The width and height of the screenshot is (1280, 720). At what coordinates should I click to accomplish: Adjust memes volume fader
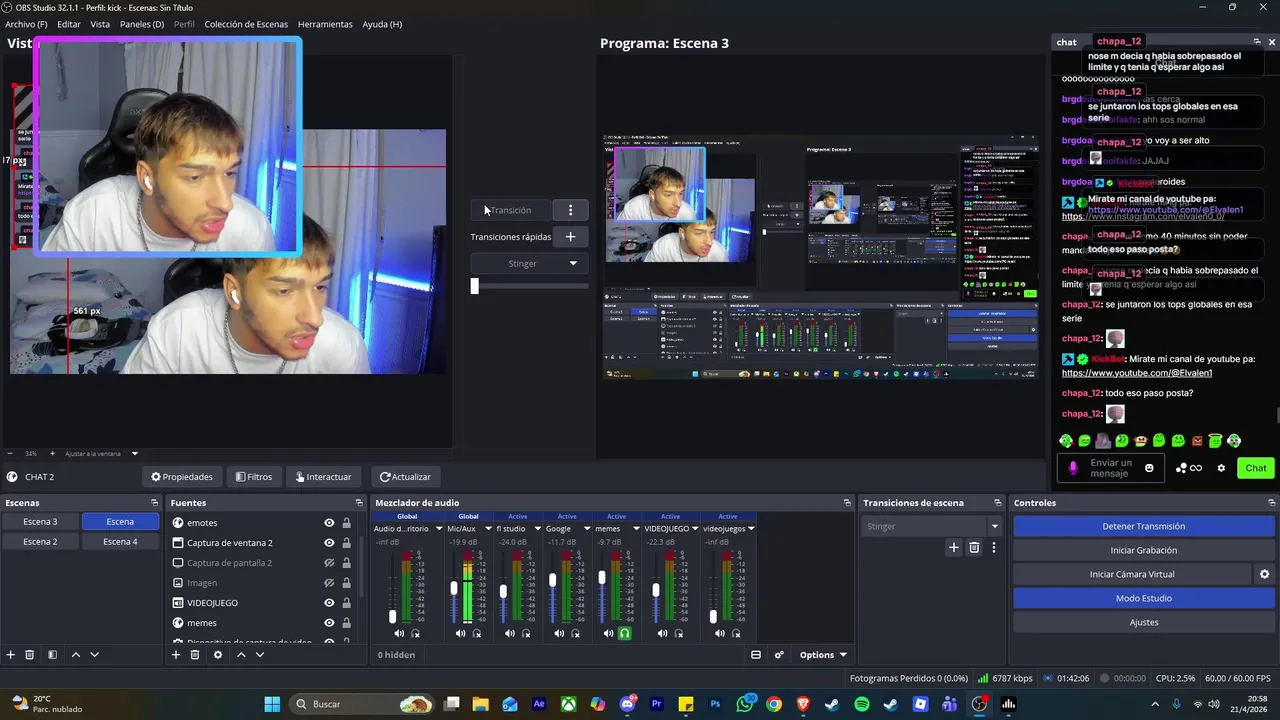(602, 578)
